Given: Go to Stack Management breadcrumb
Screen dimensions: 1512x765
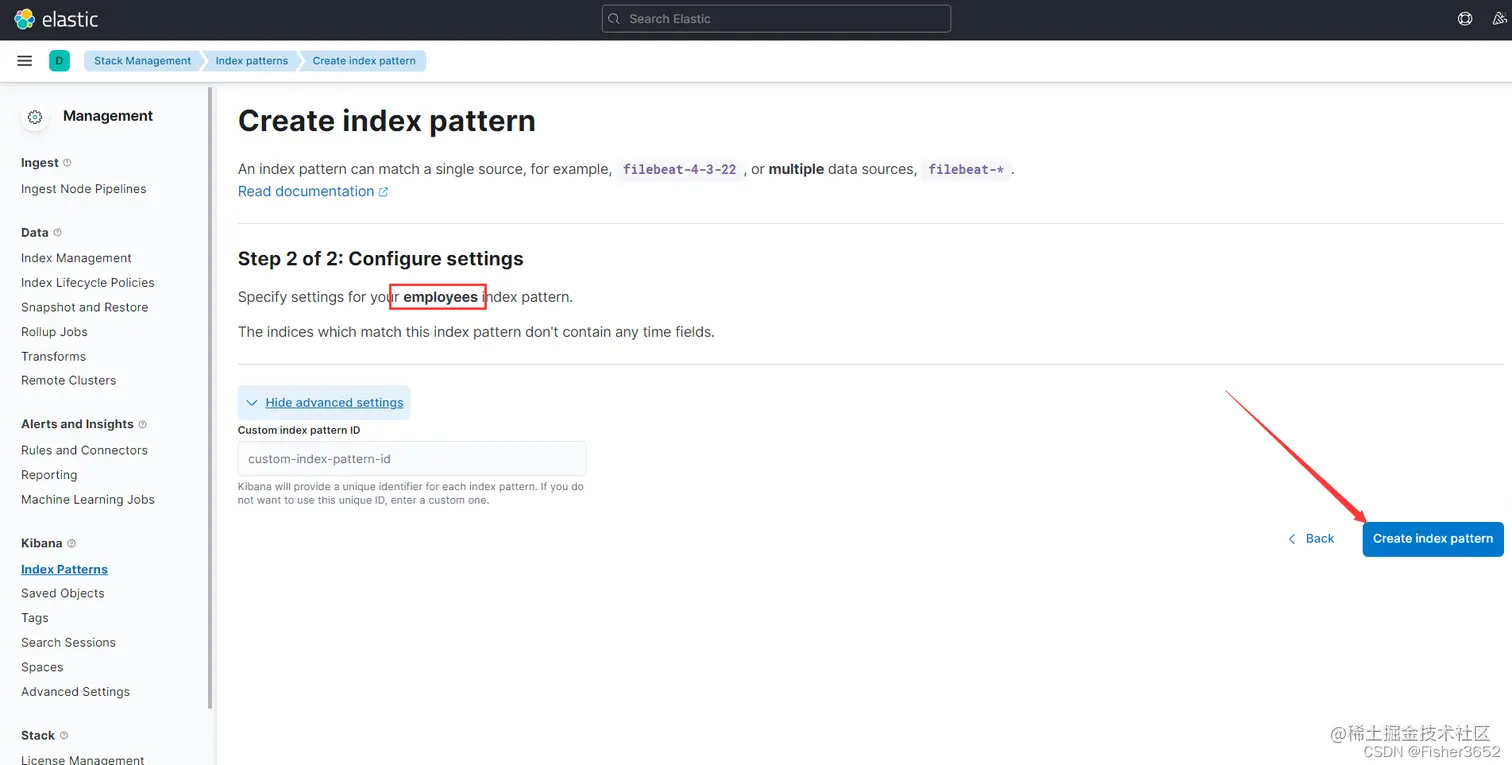Looking at the screenshot, I should pos(142,61).
